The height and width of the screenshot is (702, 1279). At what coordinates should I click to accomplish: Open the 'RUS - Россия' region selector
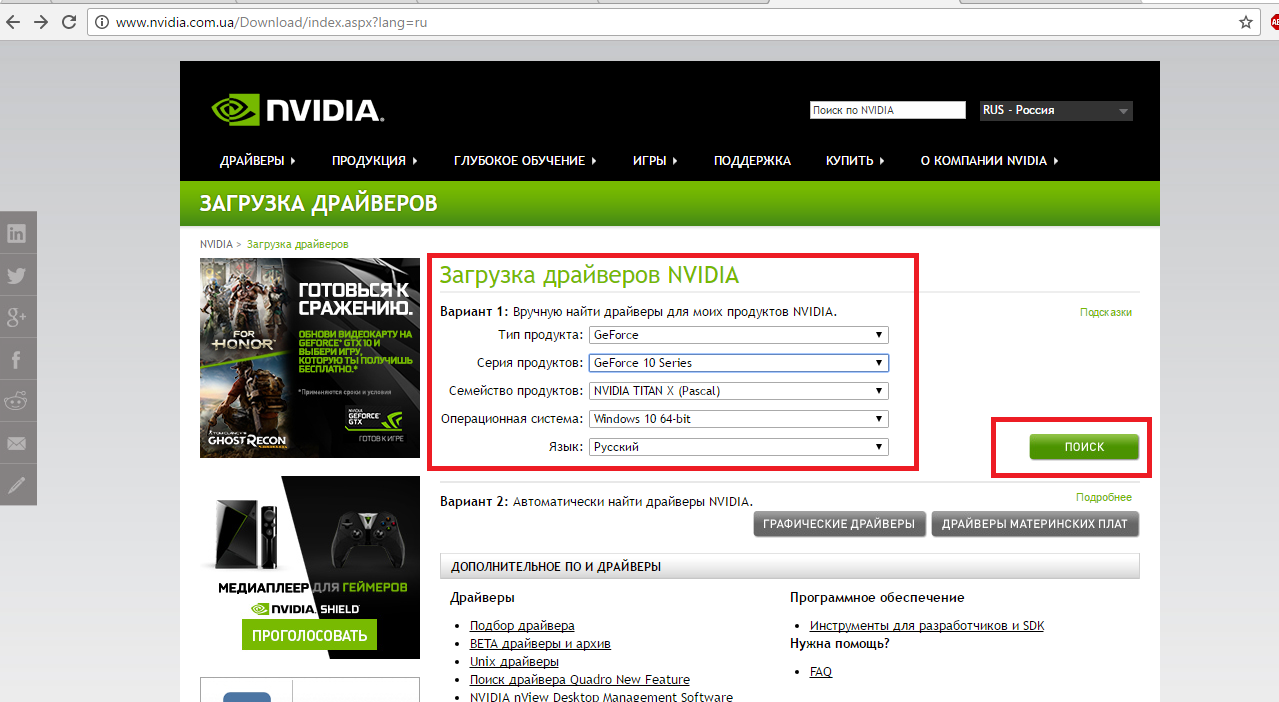tap(1056, 110)
